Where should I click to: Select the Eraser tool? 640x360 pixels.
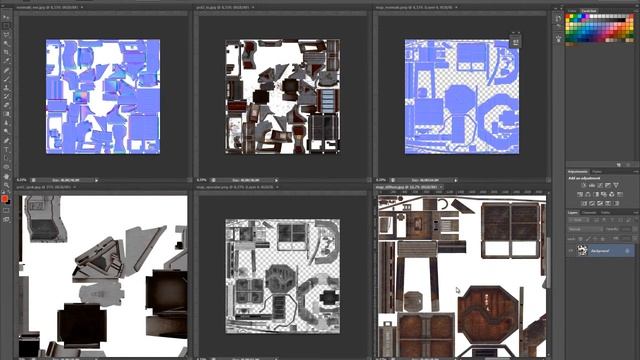[x=6, y=105]
